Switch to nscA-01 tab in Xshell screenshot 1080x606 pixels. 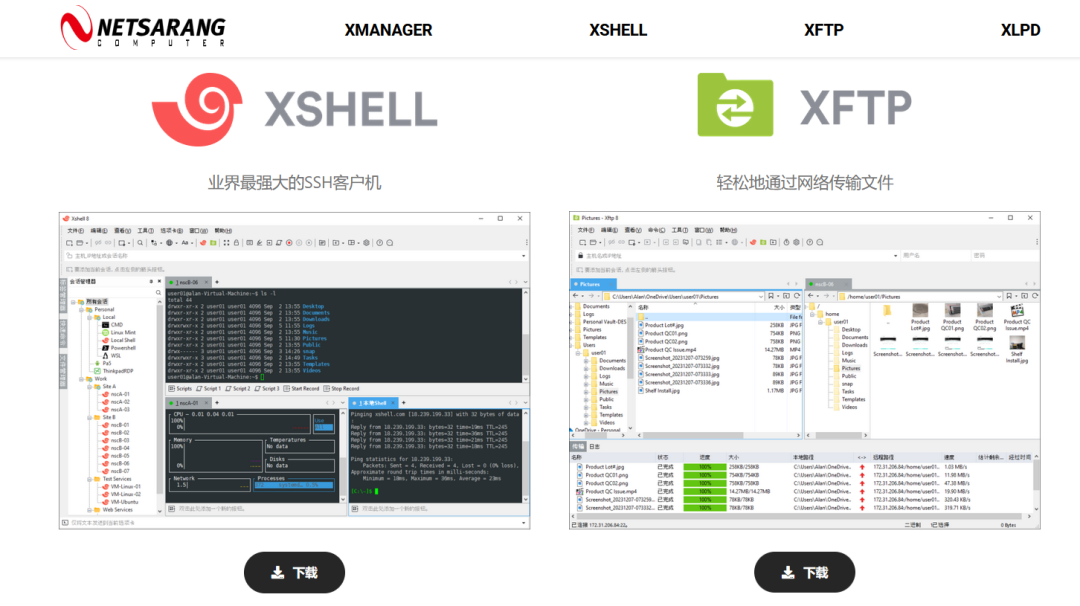click(187, 403)
